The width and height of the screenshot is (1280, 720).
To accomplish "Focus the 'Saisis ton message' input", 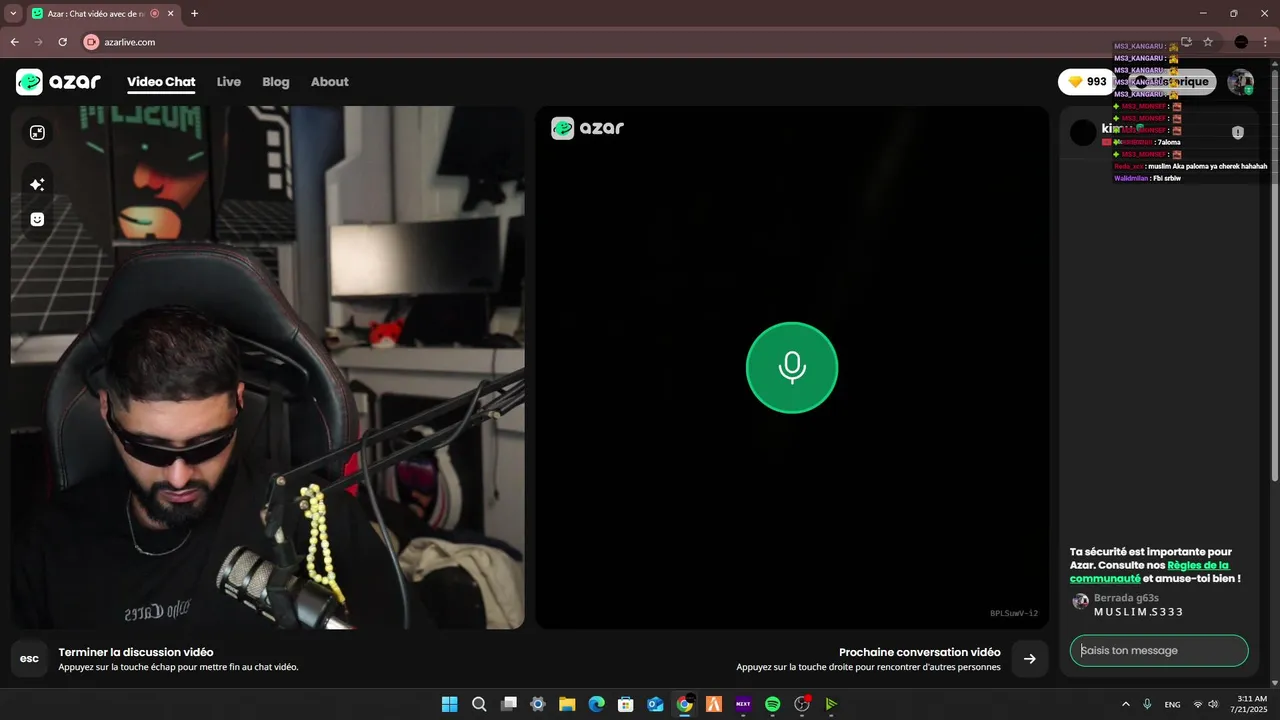I will point(1159,650).
